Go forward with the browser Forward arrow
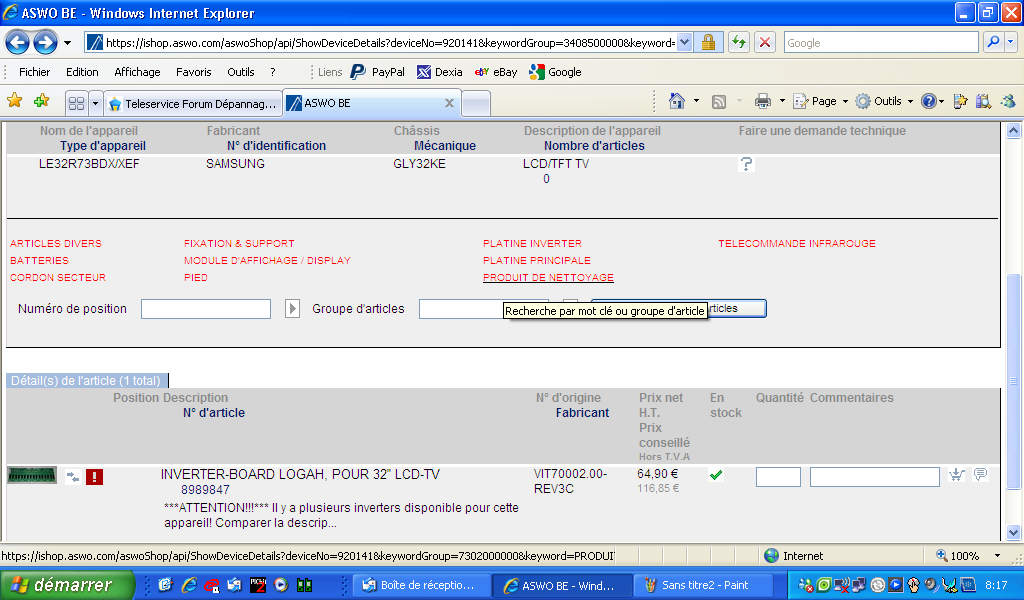Image resolution: width=1024 pixels, height=600 pixels. point(45,43)
